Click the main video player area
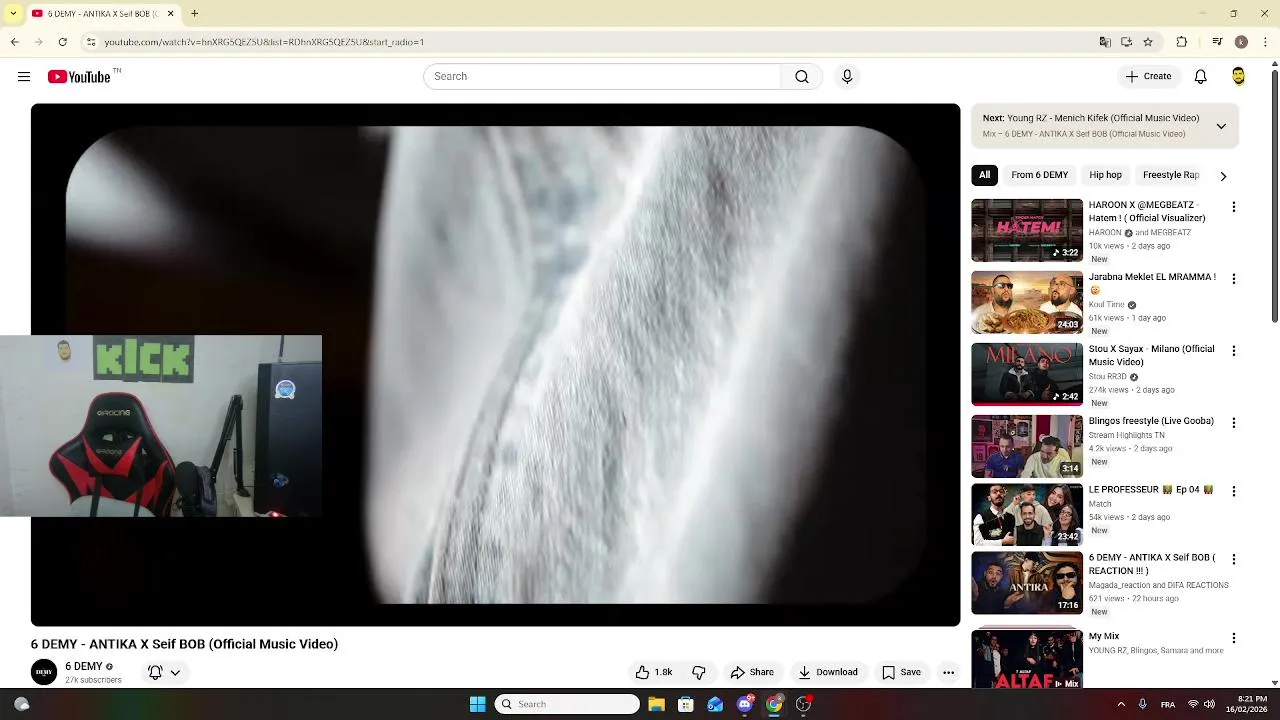Image resolution: width=1280 pixels, height=720 pixels. pos(495,365)
